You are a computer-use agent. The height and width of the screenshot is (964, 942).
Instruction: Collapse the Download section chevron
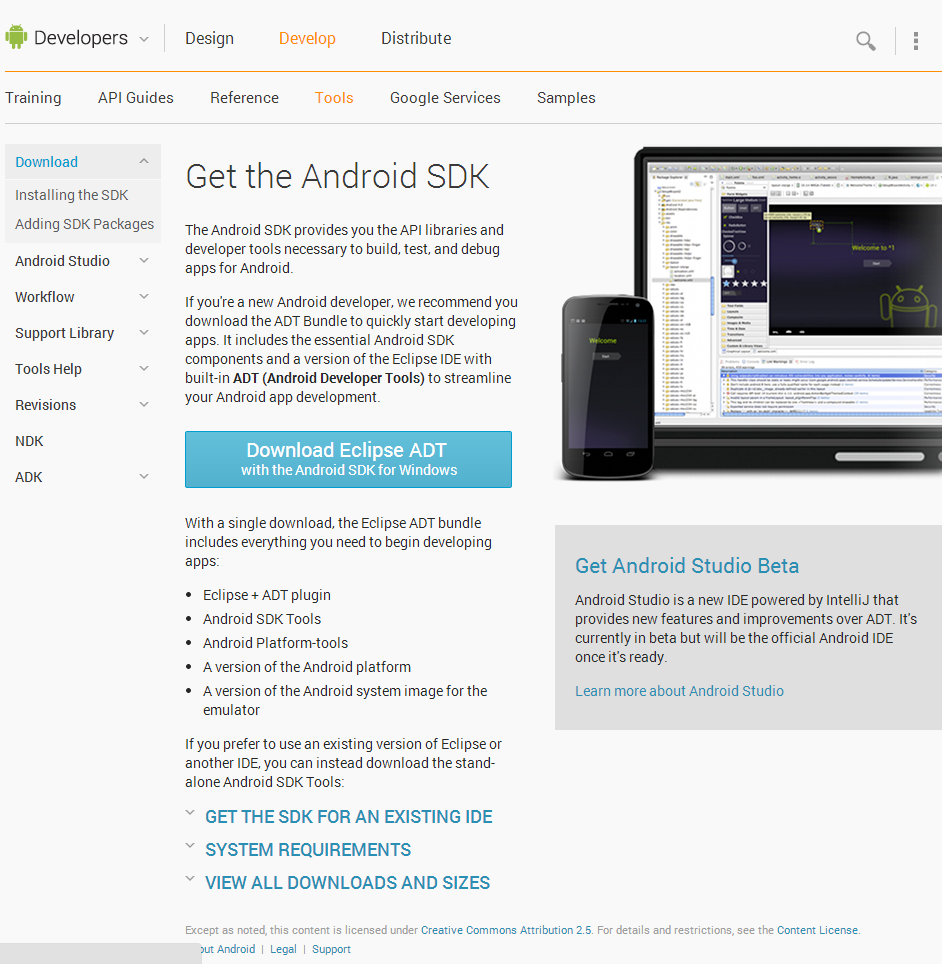(144, 161)
